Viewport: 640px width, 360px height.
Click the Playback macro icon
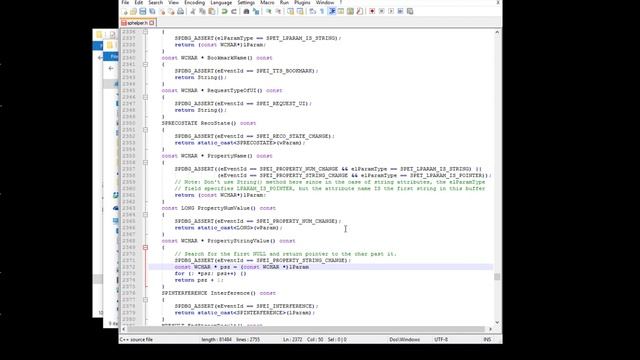(x=391, y=11)
